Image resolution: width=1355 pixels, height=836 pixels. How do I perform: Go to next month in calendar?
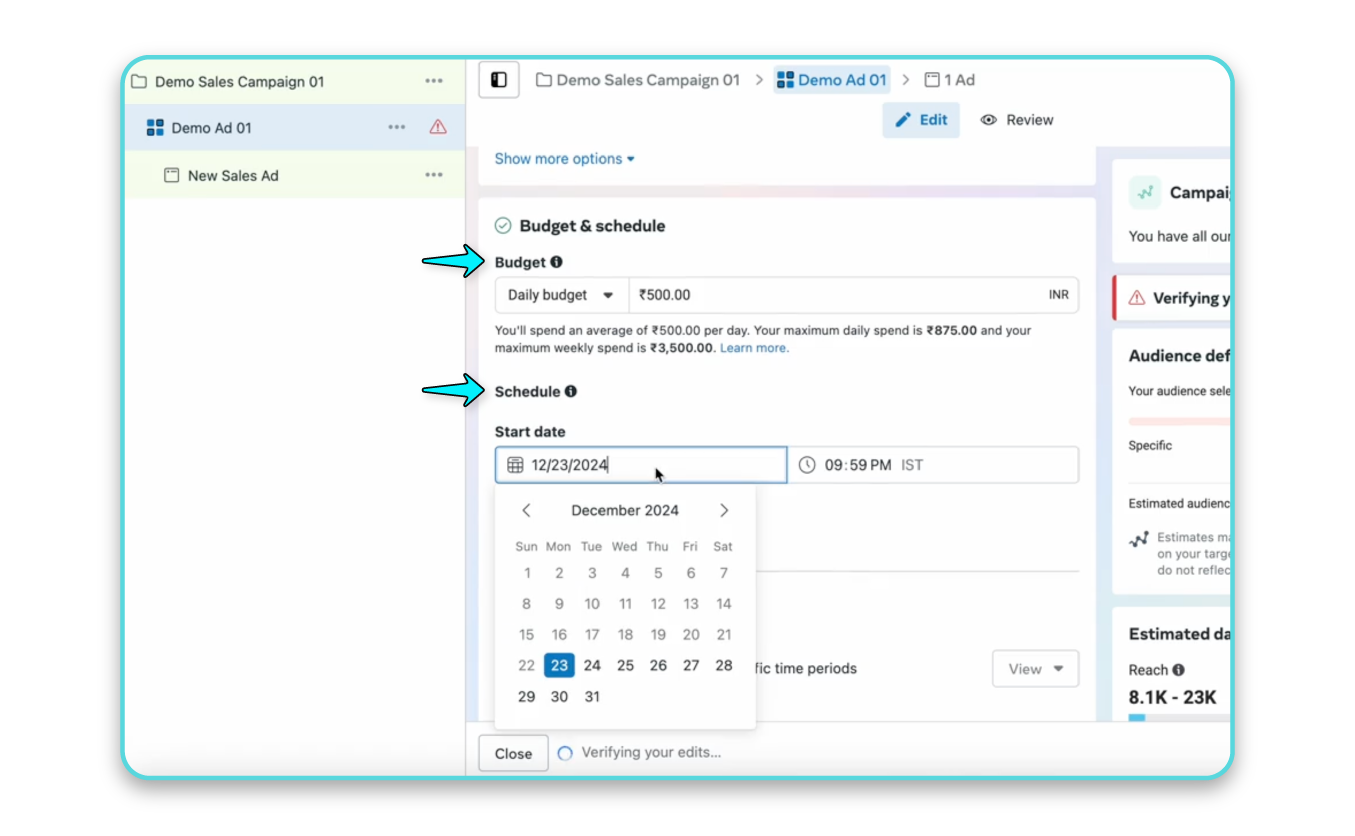pyautogui.click(x=724, y=511)
